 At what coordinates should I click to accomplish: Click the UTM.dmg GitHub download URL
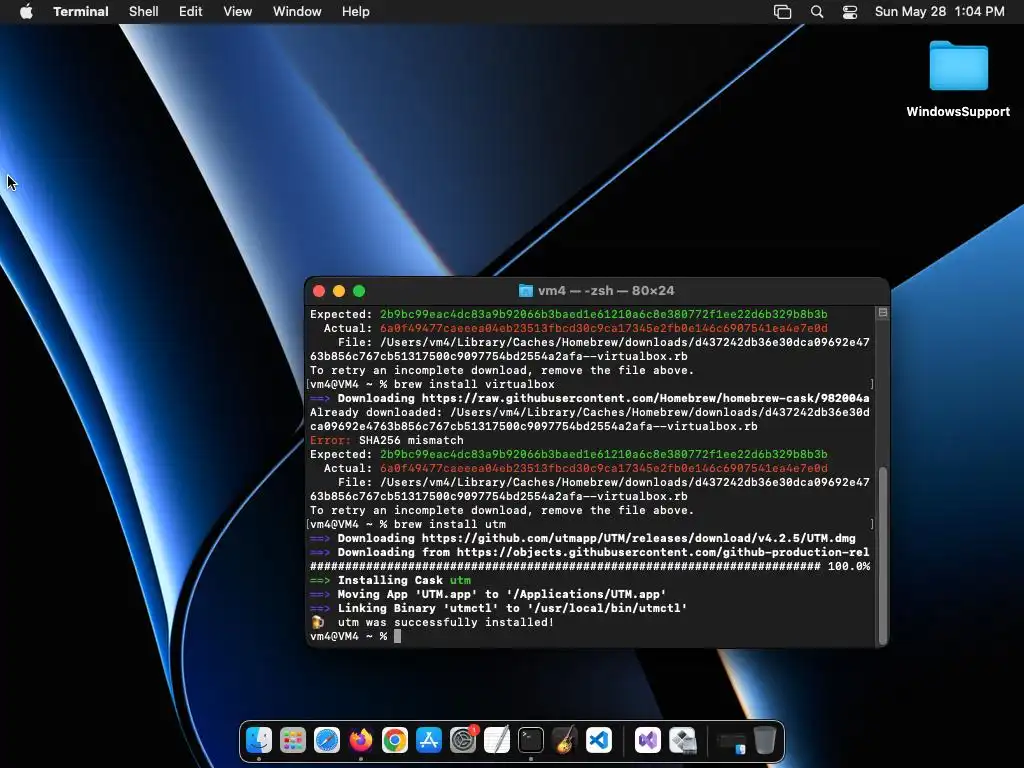click(x=638, y=538)
